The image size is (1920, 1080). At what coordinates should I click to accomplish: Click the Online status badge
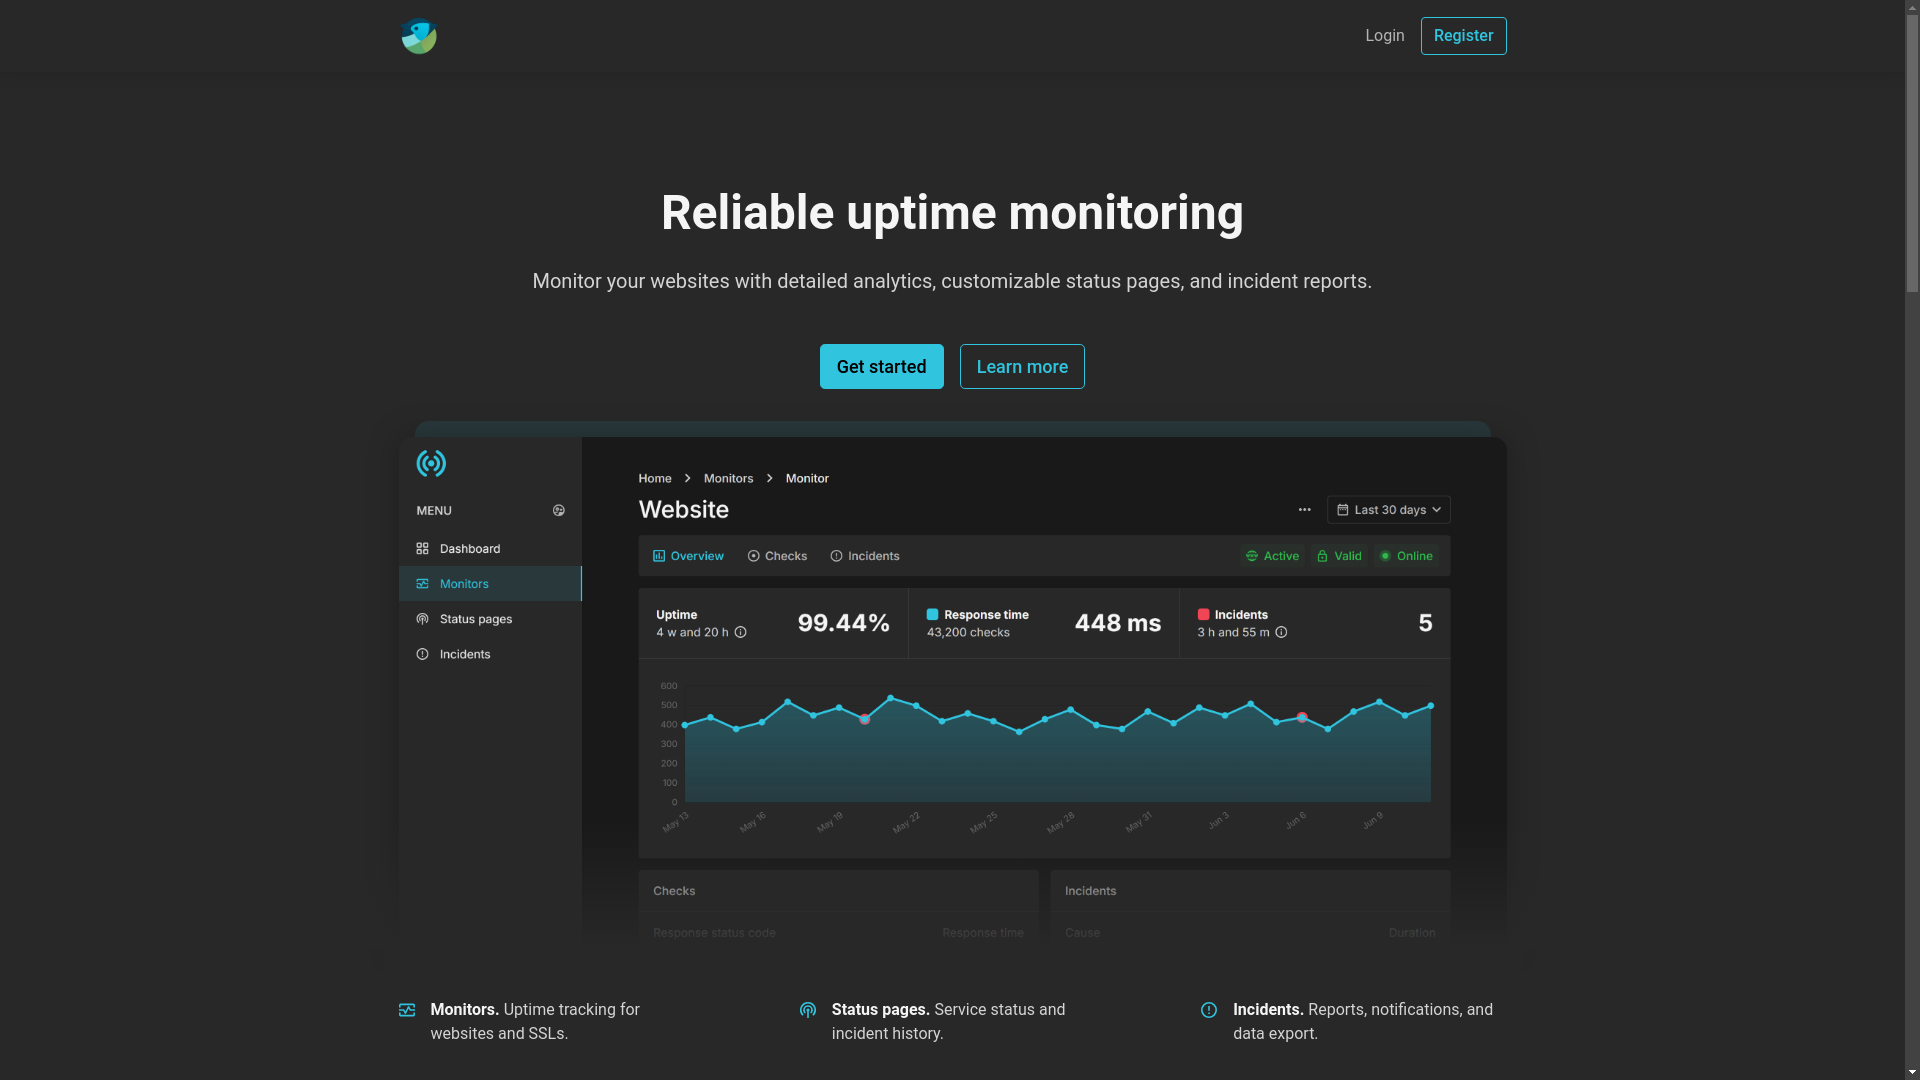tap(1406, 555)
